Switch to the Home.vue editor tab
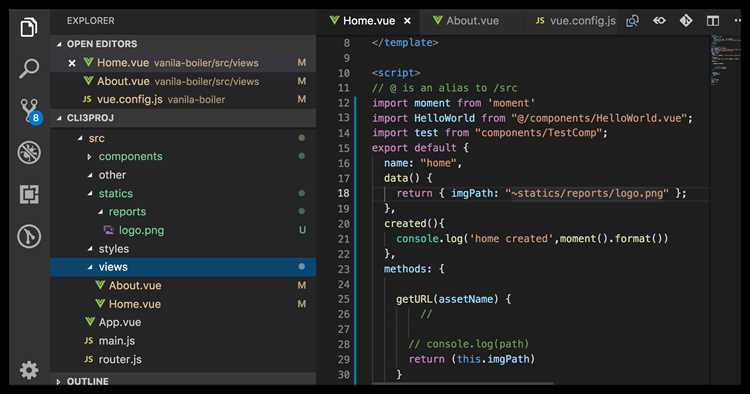 point(369,21)
